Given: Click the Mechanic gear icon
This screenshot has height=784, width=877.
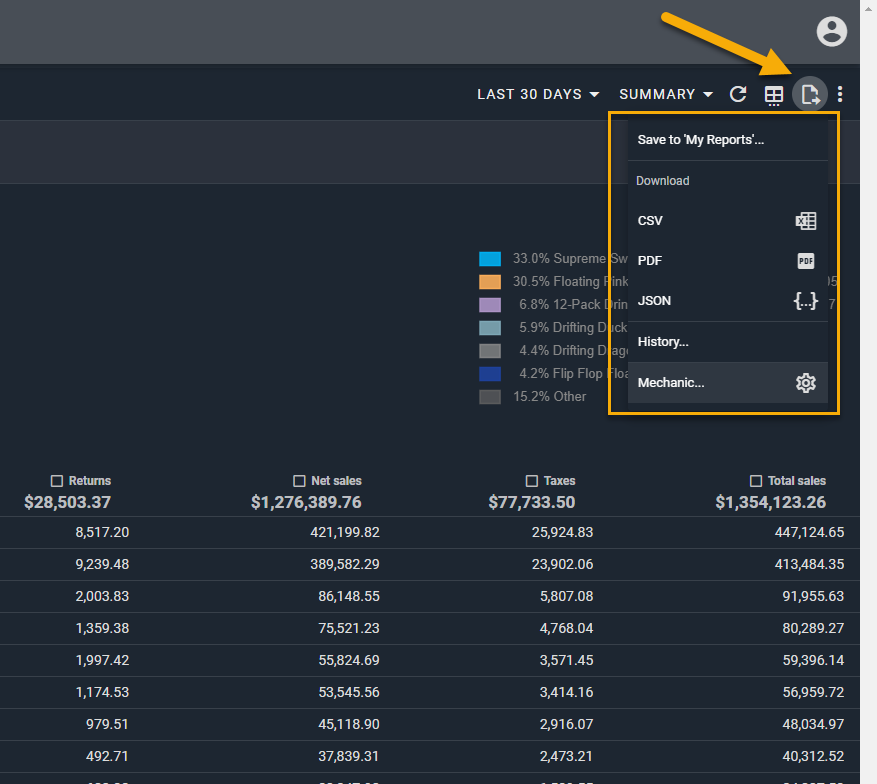Looking at the screenshot, I should 805,383.
